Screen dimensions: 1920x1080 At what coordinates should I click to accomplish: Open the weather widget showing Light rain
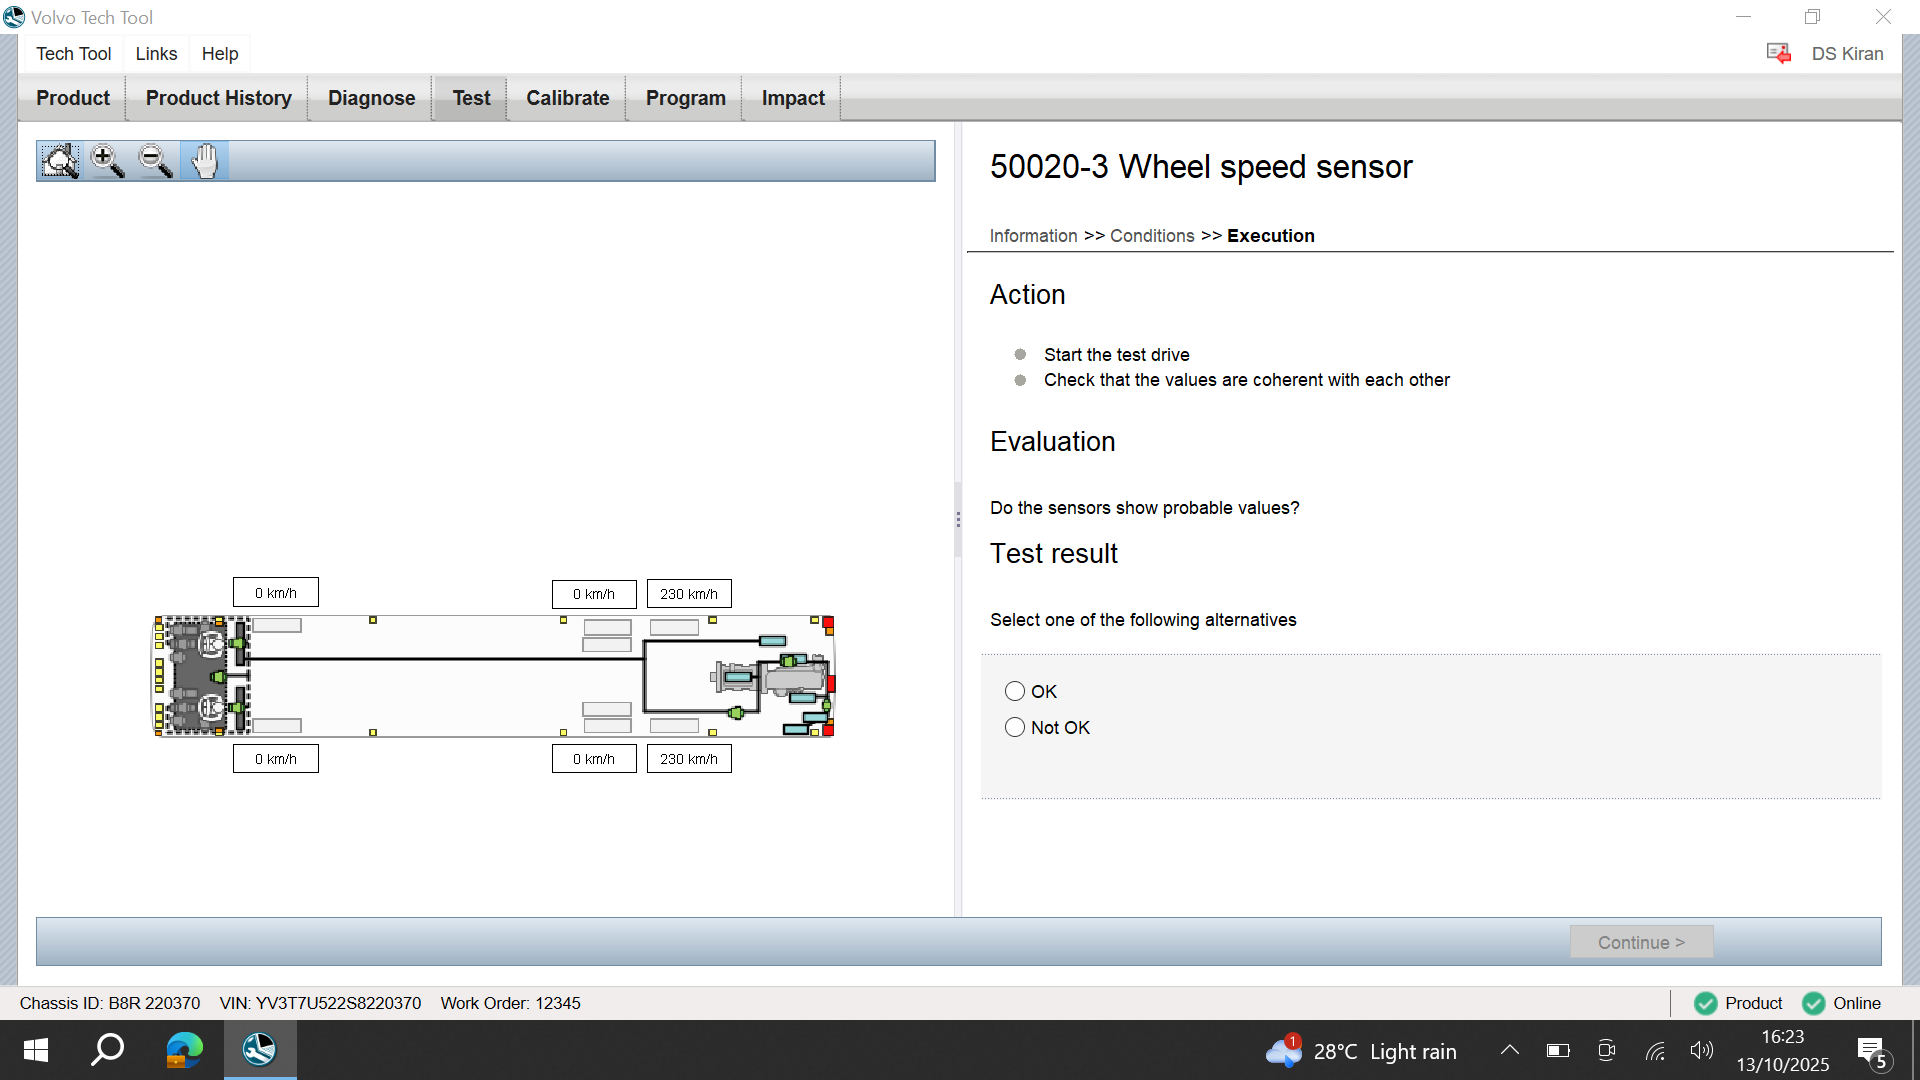pos(1362,1051)
